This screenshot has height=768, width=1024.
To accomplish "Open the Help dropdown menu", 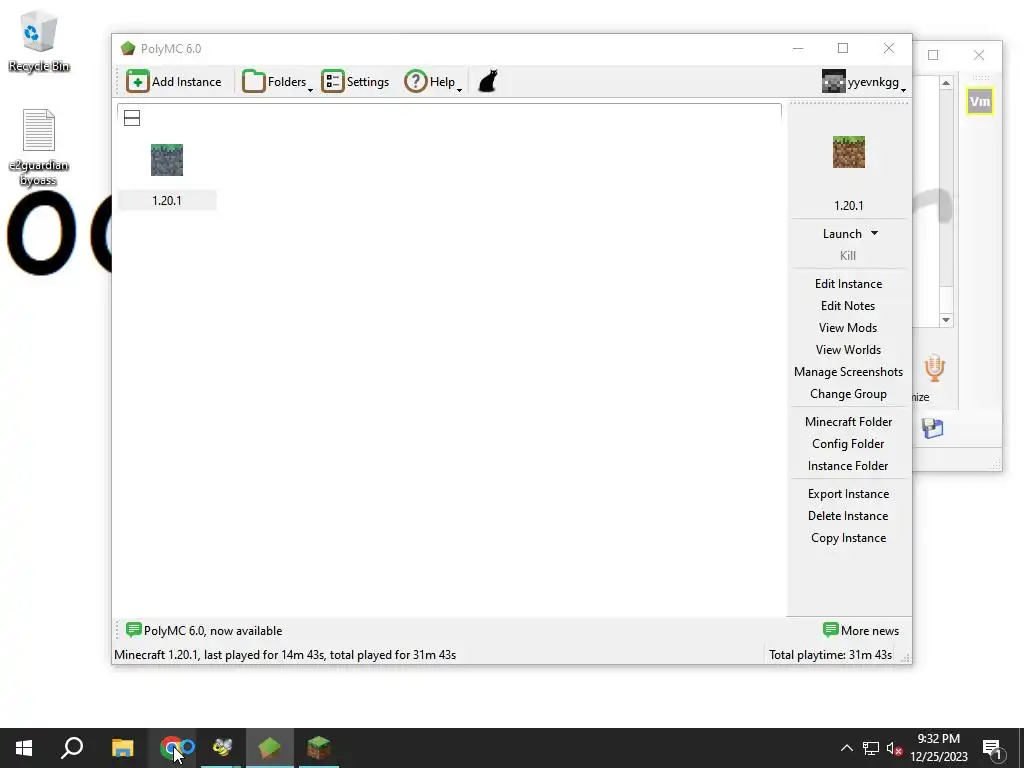I will pyautogui.click(x=433, y=82).
